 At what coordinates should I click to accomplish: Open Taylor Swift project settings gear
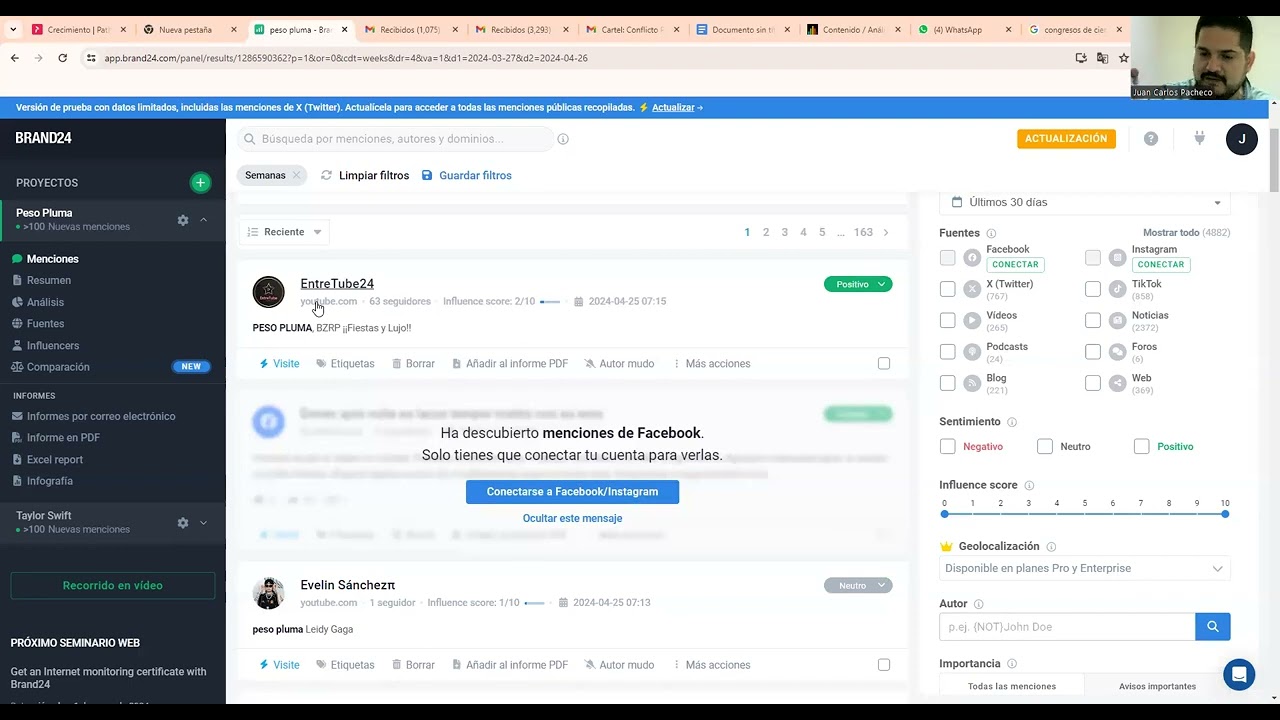(183, 523)
